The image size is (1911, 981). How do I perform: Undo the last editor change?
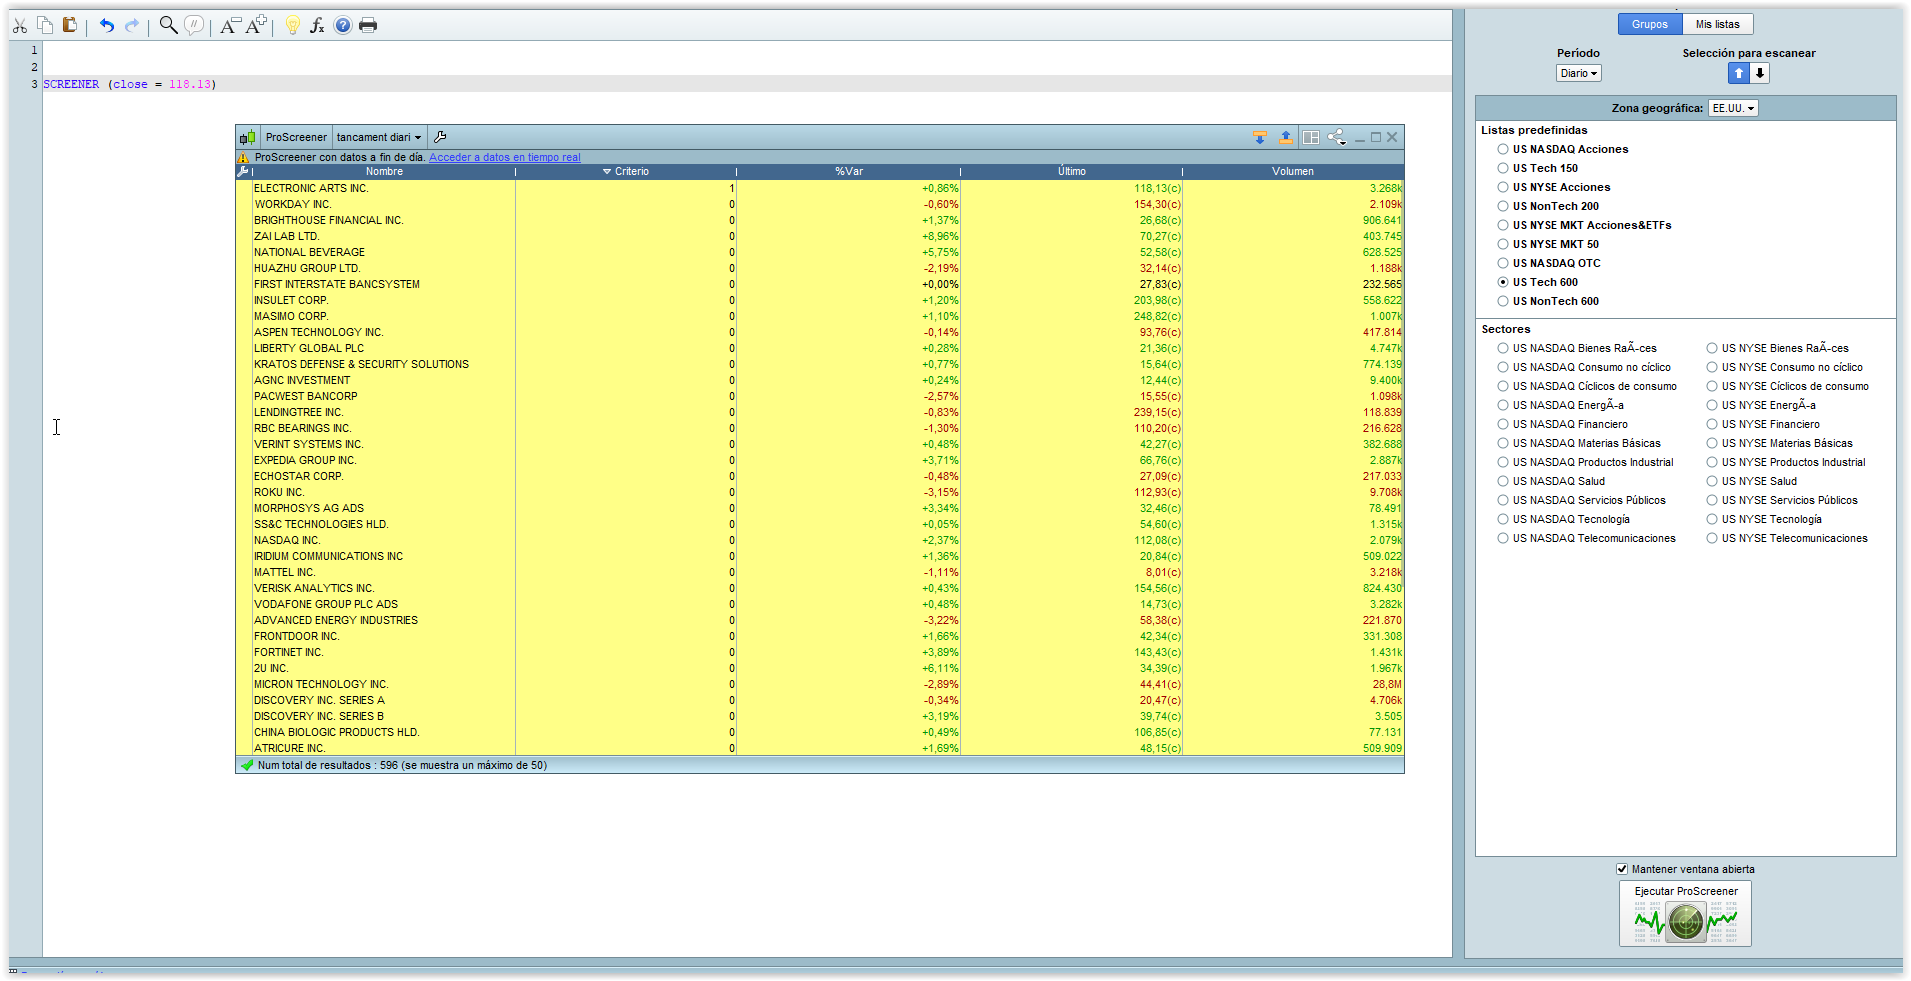pyautogui.click(x=107, y=25)
